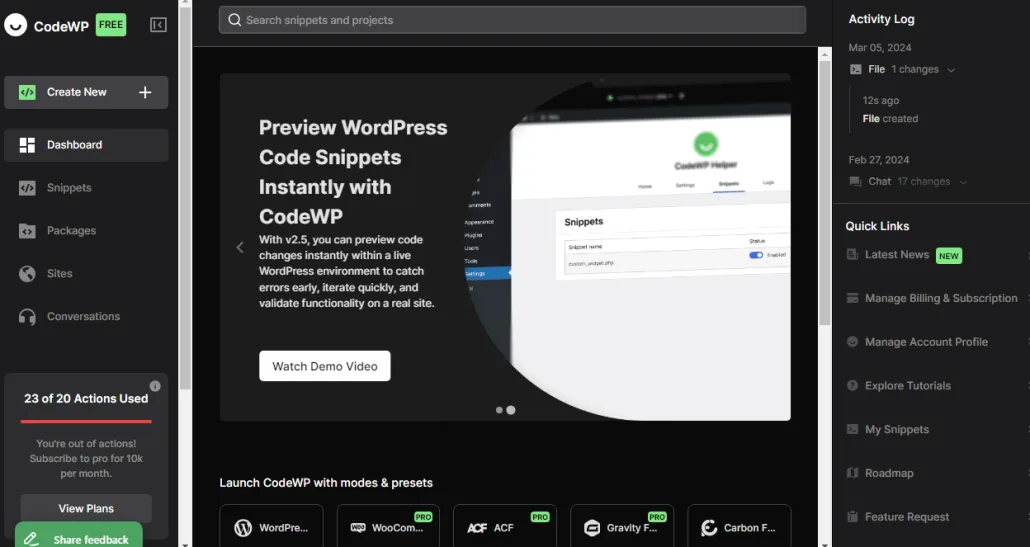Collapse the sidebar with the panel icon
This screenshot has width=1030, height=547.
click(x=158, y=25)
